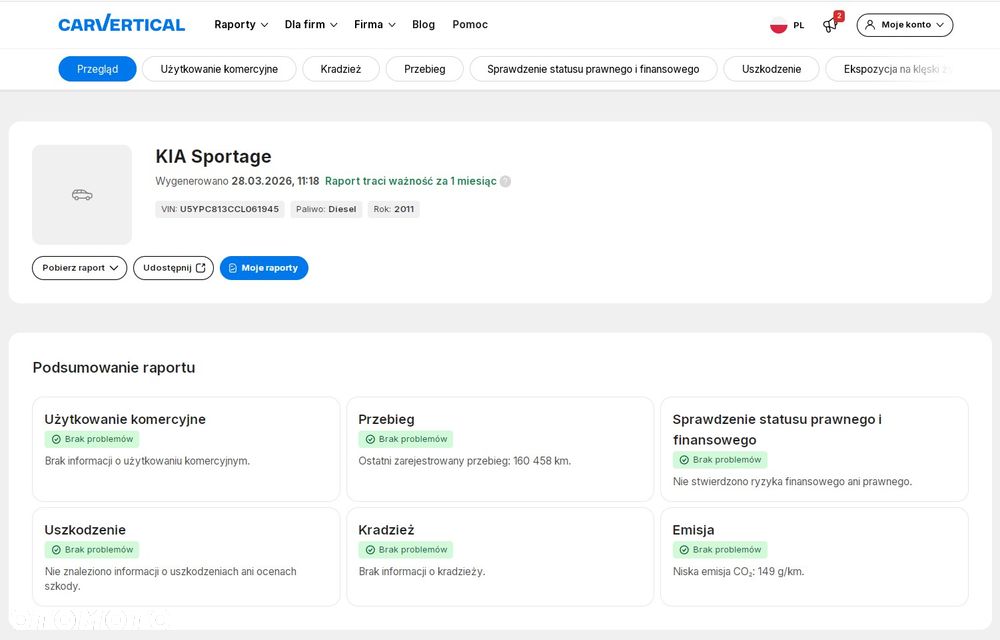Click the Paliwo: Diesel tag
The width and height of the screenshot is (1000, 640).
pyautogui.click(x=326, y=209)
